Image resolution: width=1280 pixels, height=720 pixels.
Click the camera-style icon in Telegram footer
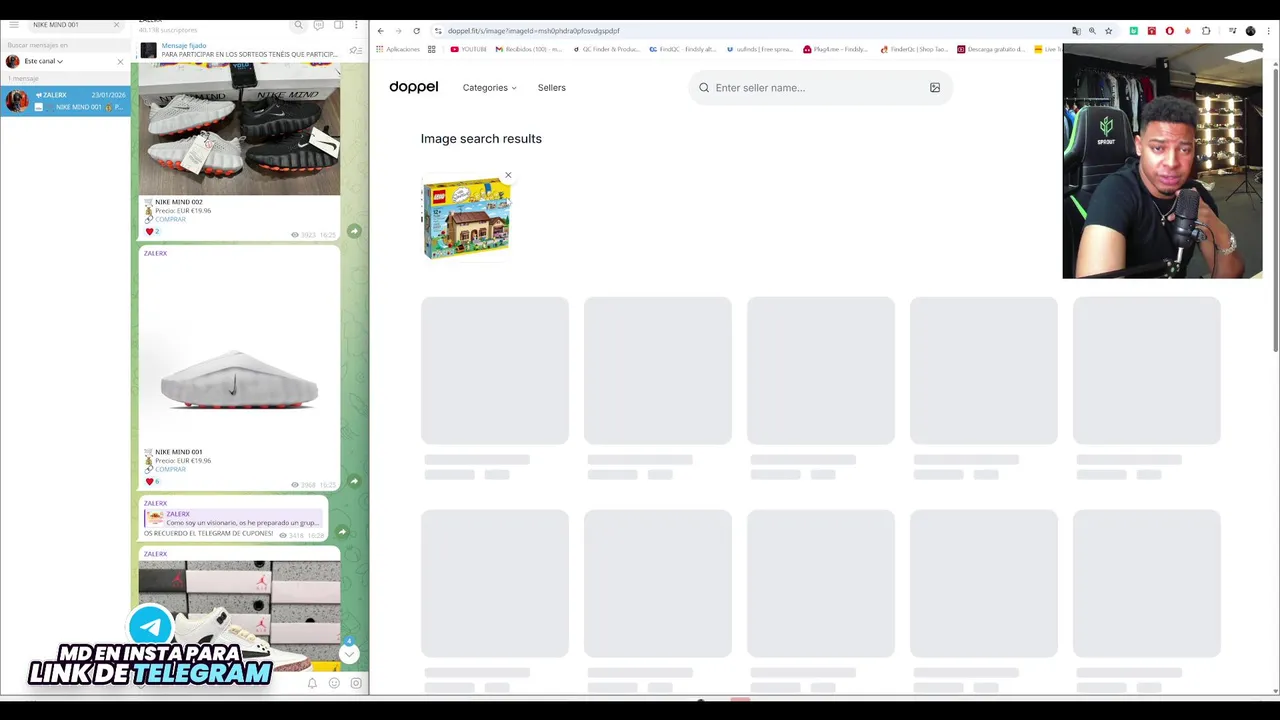point(356,683)
